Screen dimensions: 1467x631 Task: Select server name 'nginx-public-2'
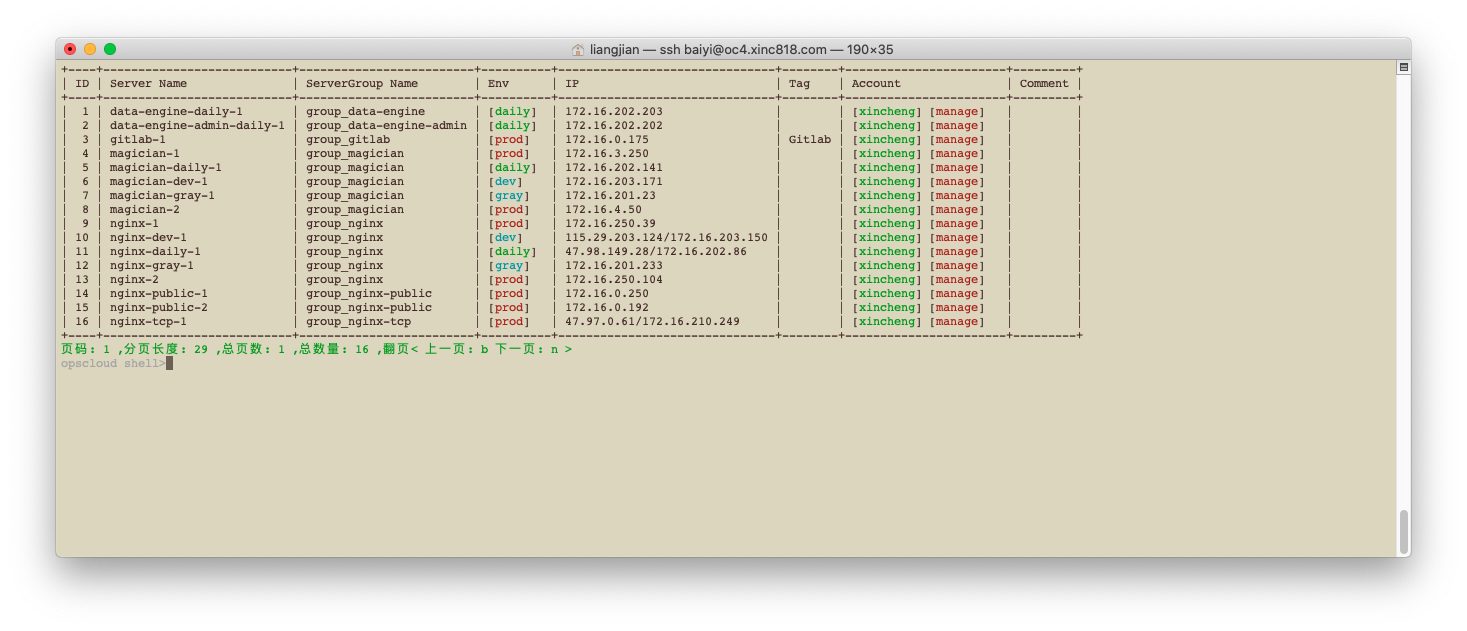pyautogui.click(x=159, y=308)
